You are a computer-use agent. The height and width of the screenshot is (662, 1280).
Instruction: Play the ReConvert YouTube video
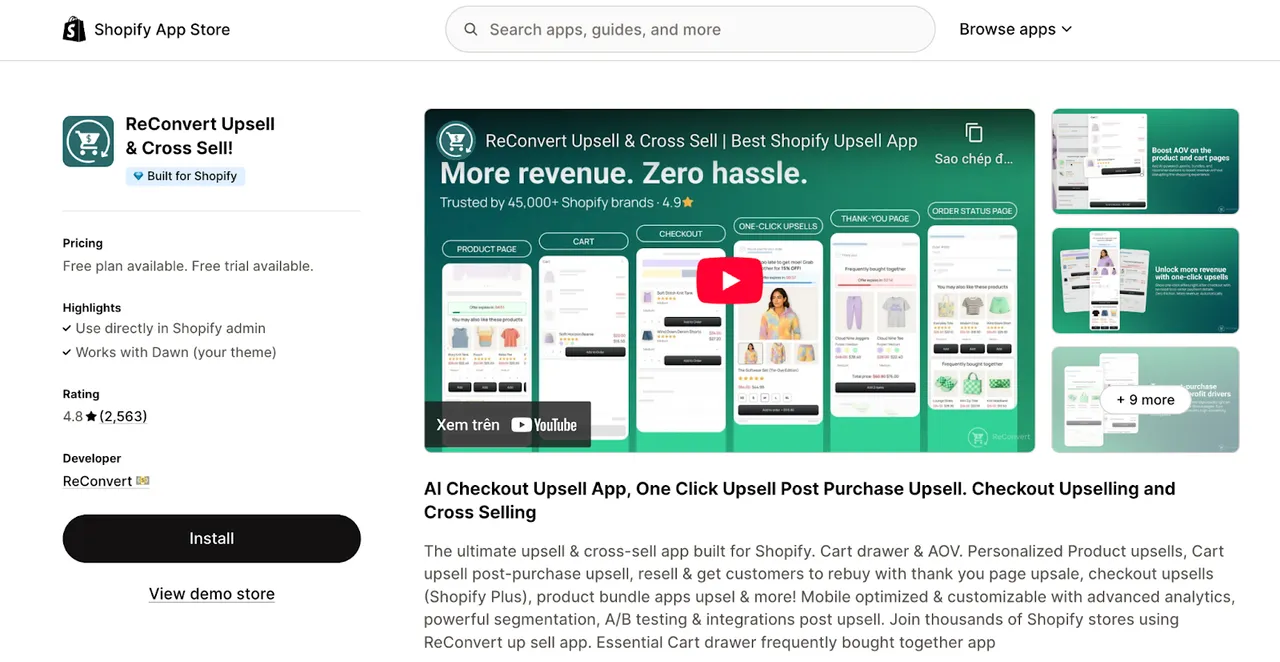click(x=729, y=281)
